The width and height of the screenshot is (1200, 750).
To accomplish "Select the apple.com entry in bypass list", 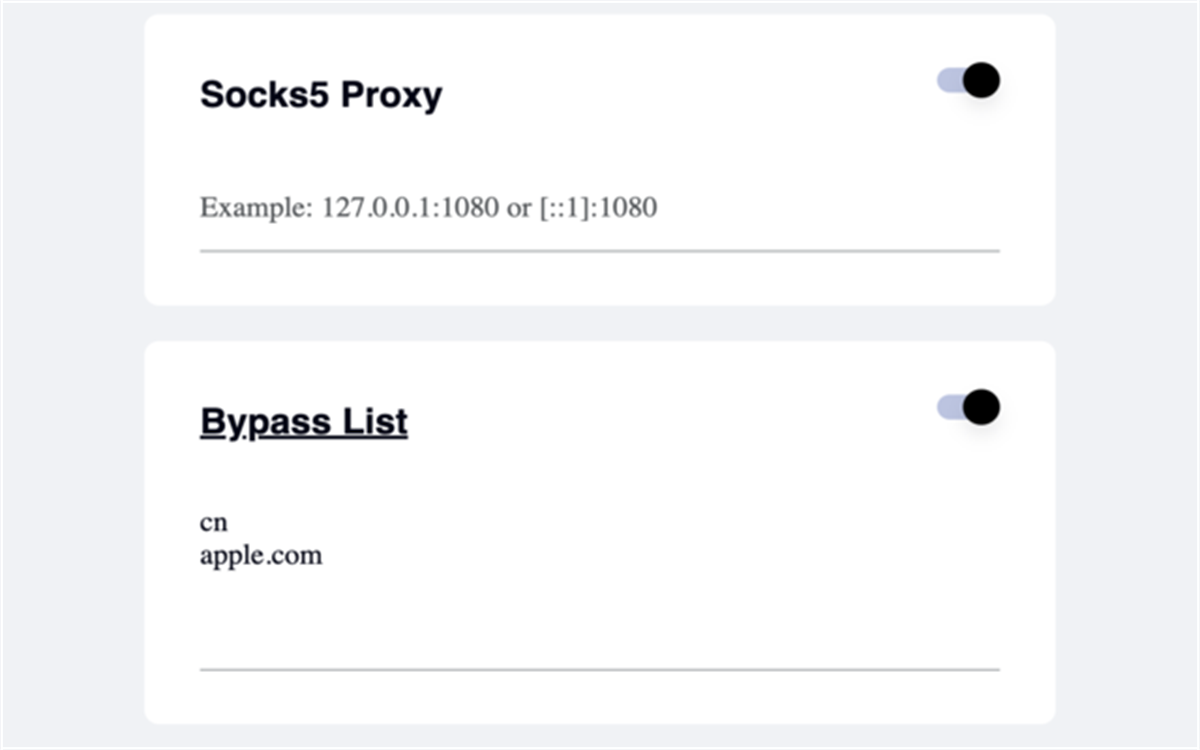I will (x=261, y=554).
